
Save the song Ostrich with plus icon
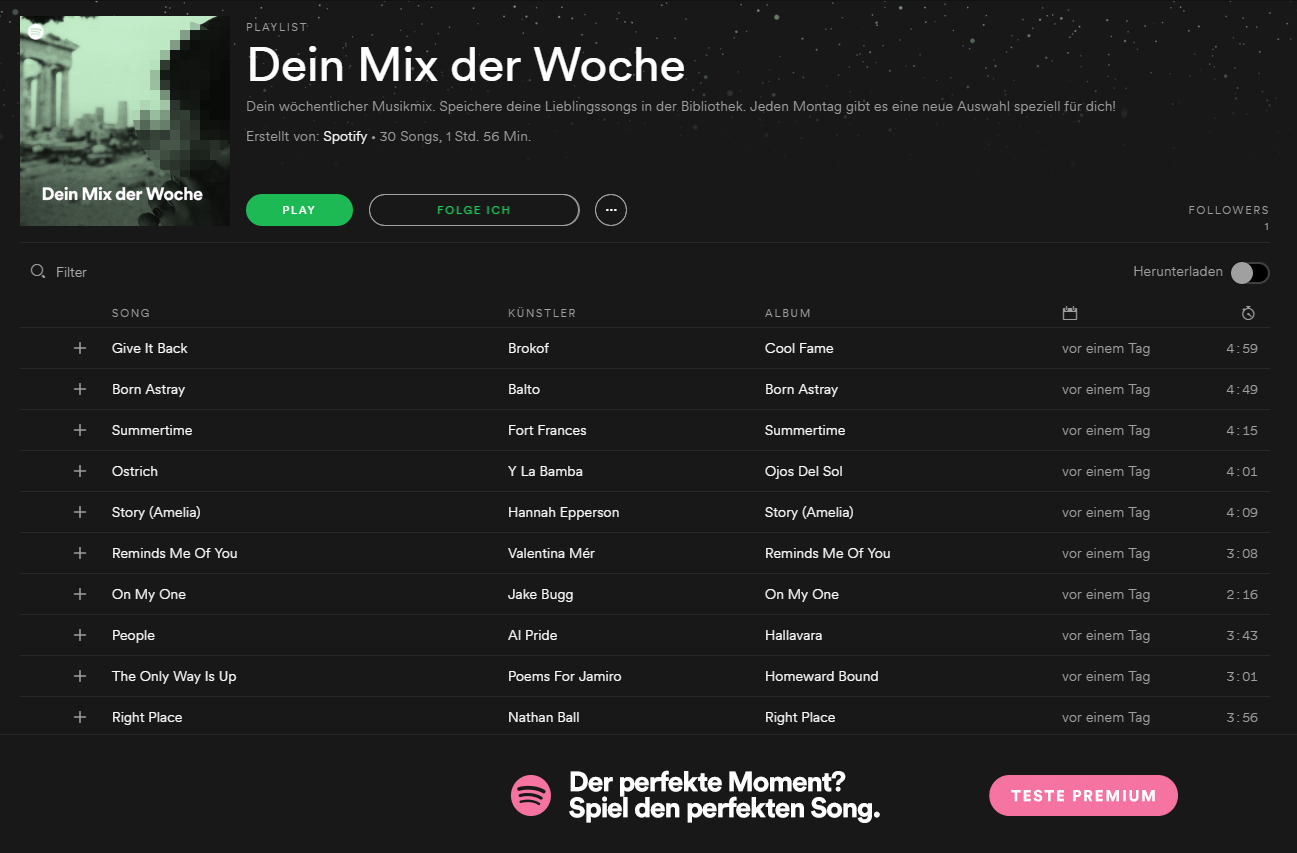click(80, 471)
